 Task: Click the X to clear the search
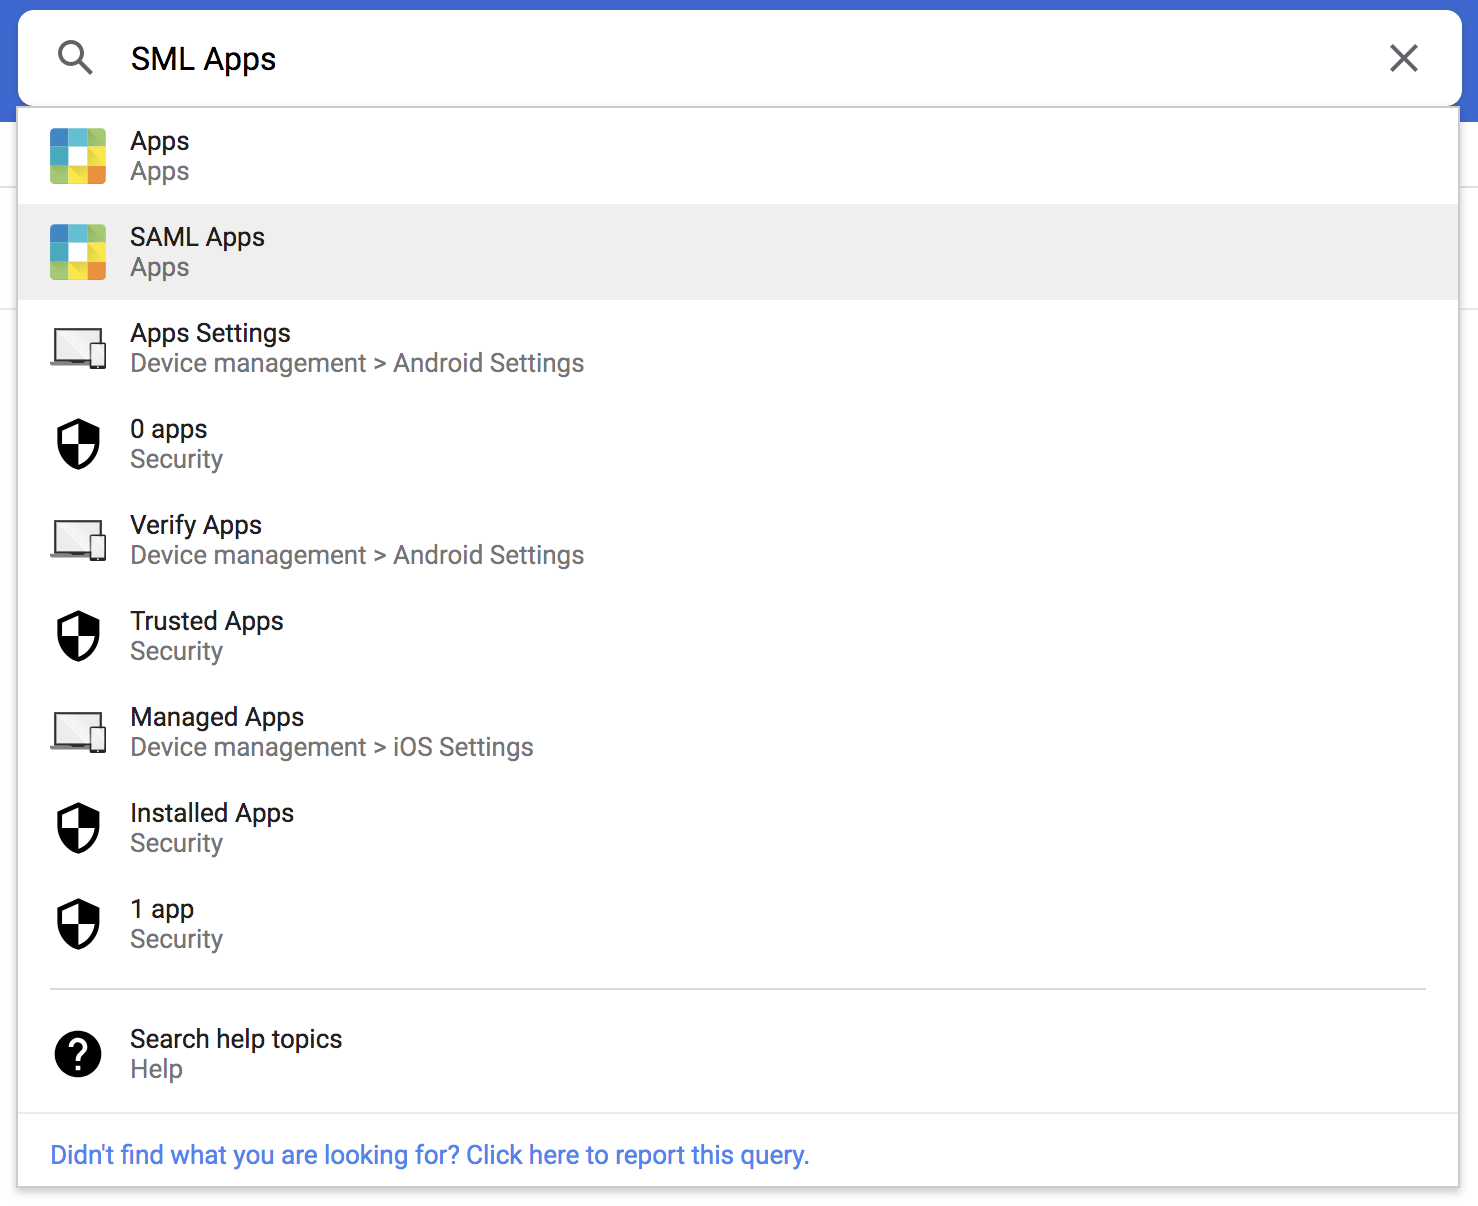1404,58
